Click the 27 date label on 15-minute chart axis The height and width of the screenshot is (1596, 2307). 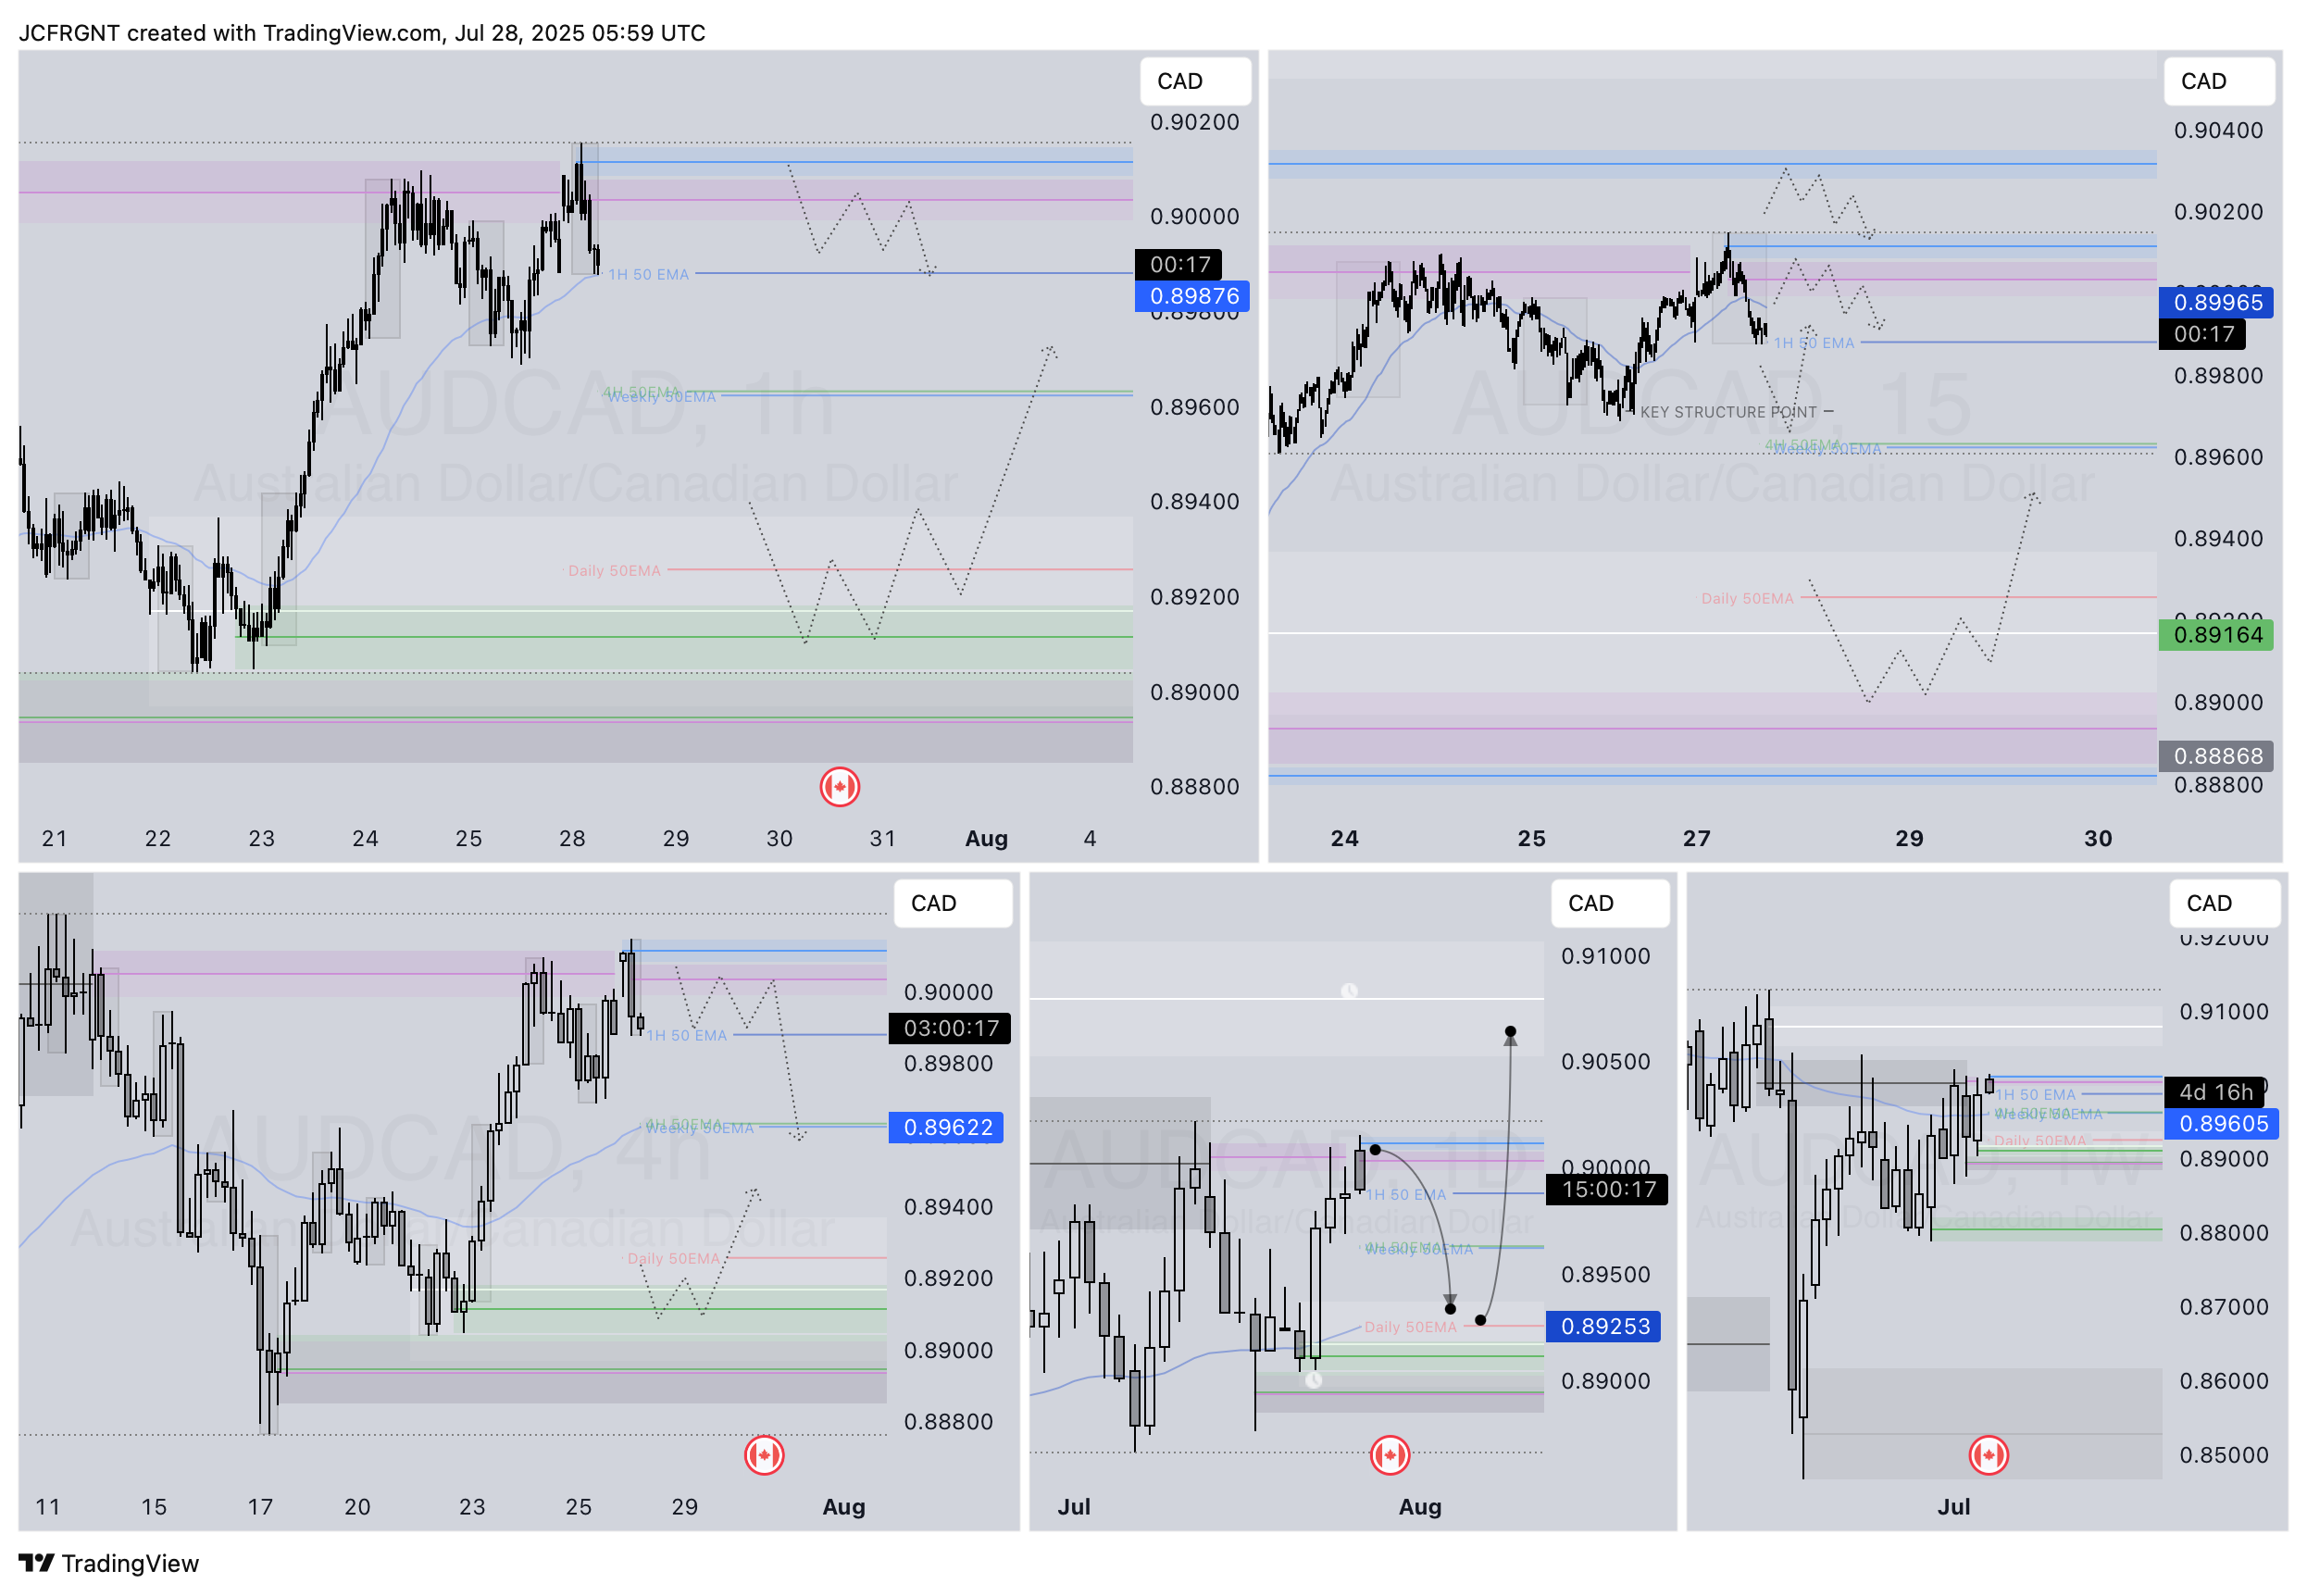(1696, 839)
